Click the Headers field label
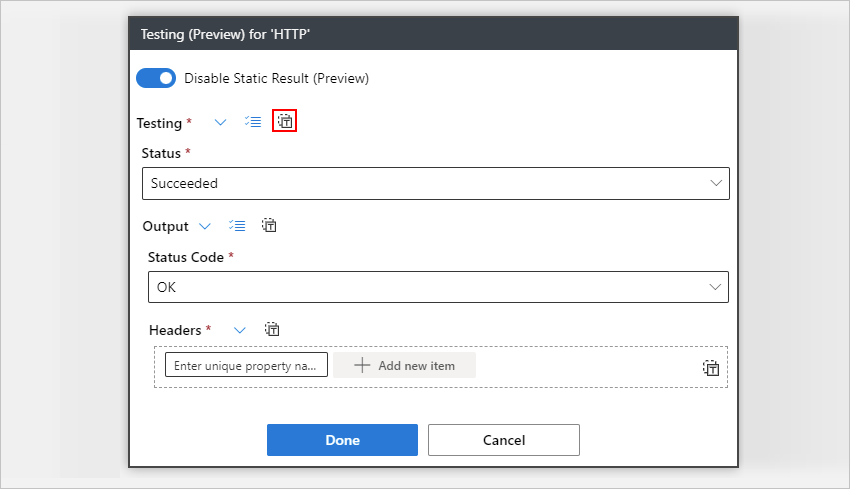 (x=176, y=329)
